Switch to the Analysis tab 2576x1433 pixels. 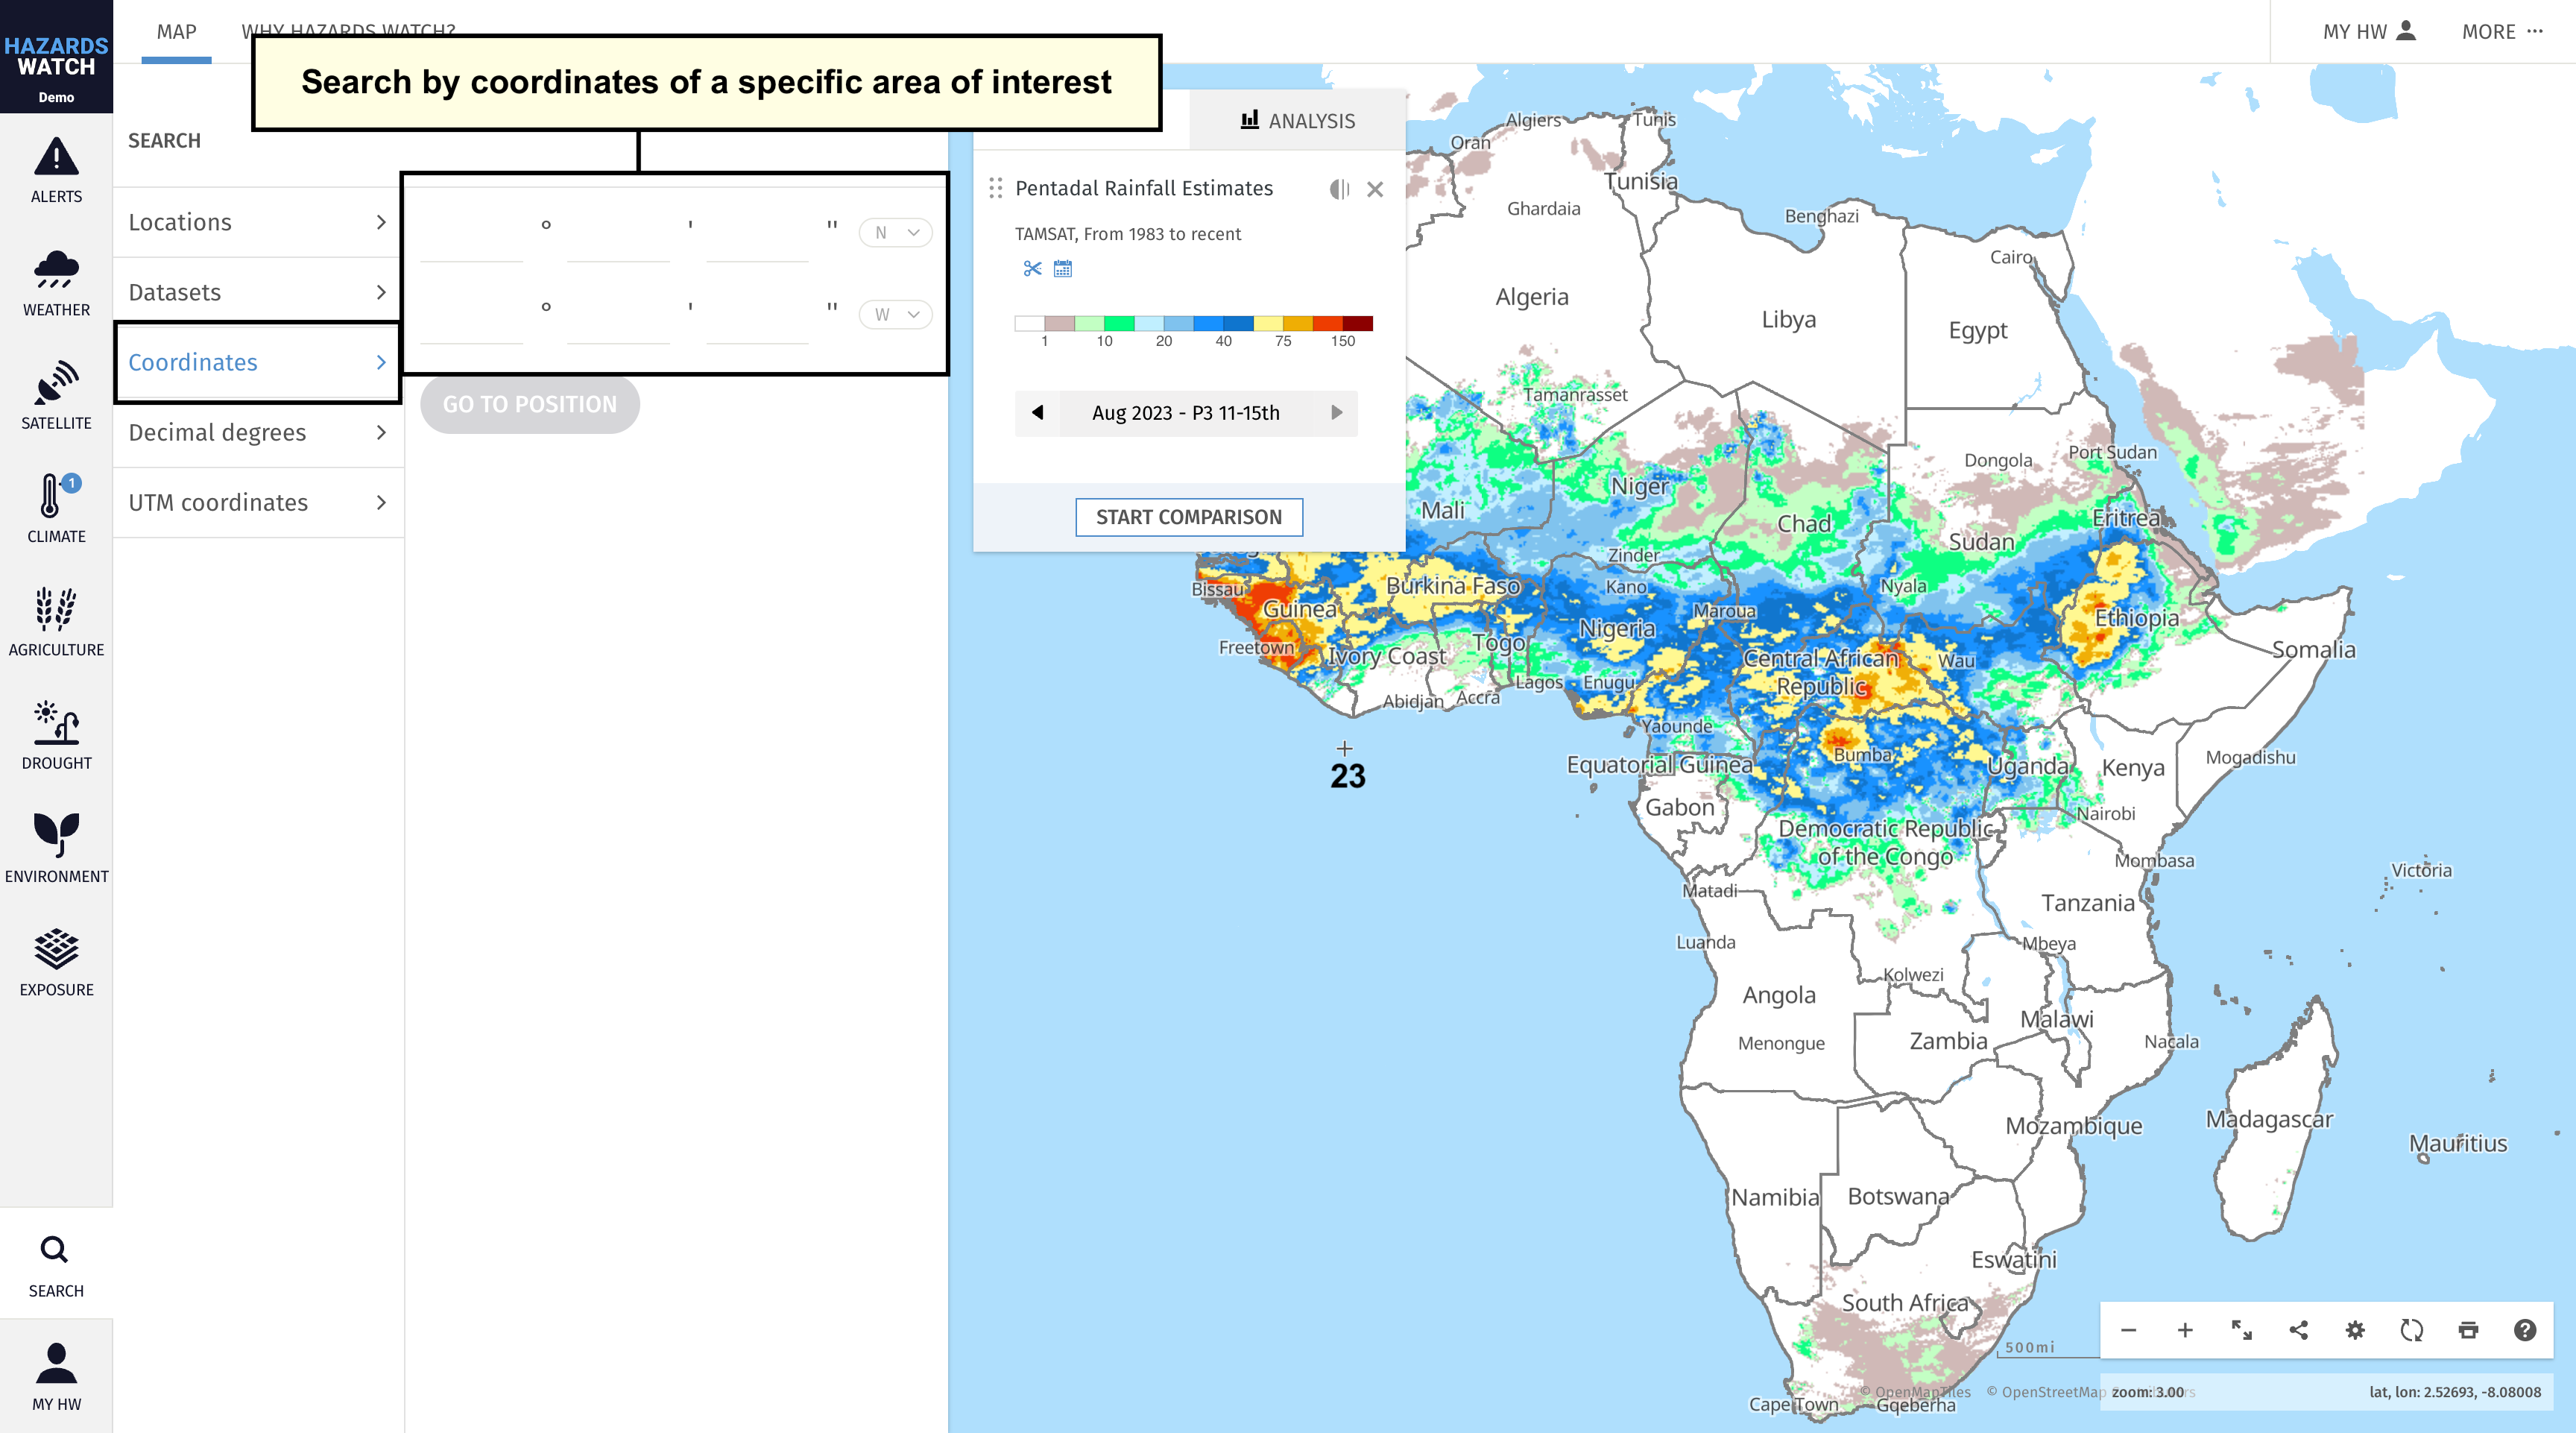coord(1297,121)
